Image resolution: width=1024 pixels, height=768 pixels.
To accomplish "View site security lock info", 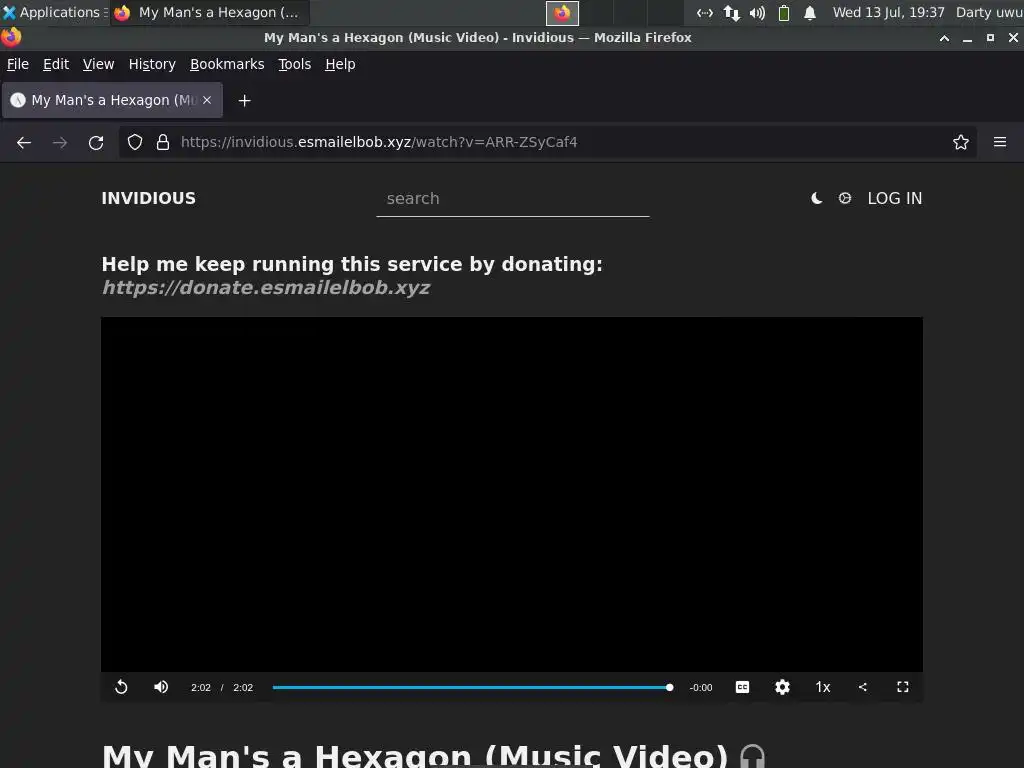I will coord(163,142).
